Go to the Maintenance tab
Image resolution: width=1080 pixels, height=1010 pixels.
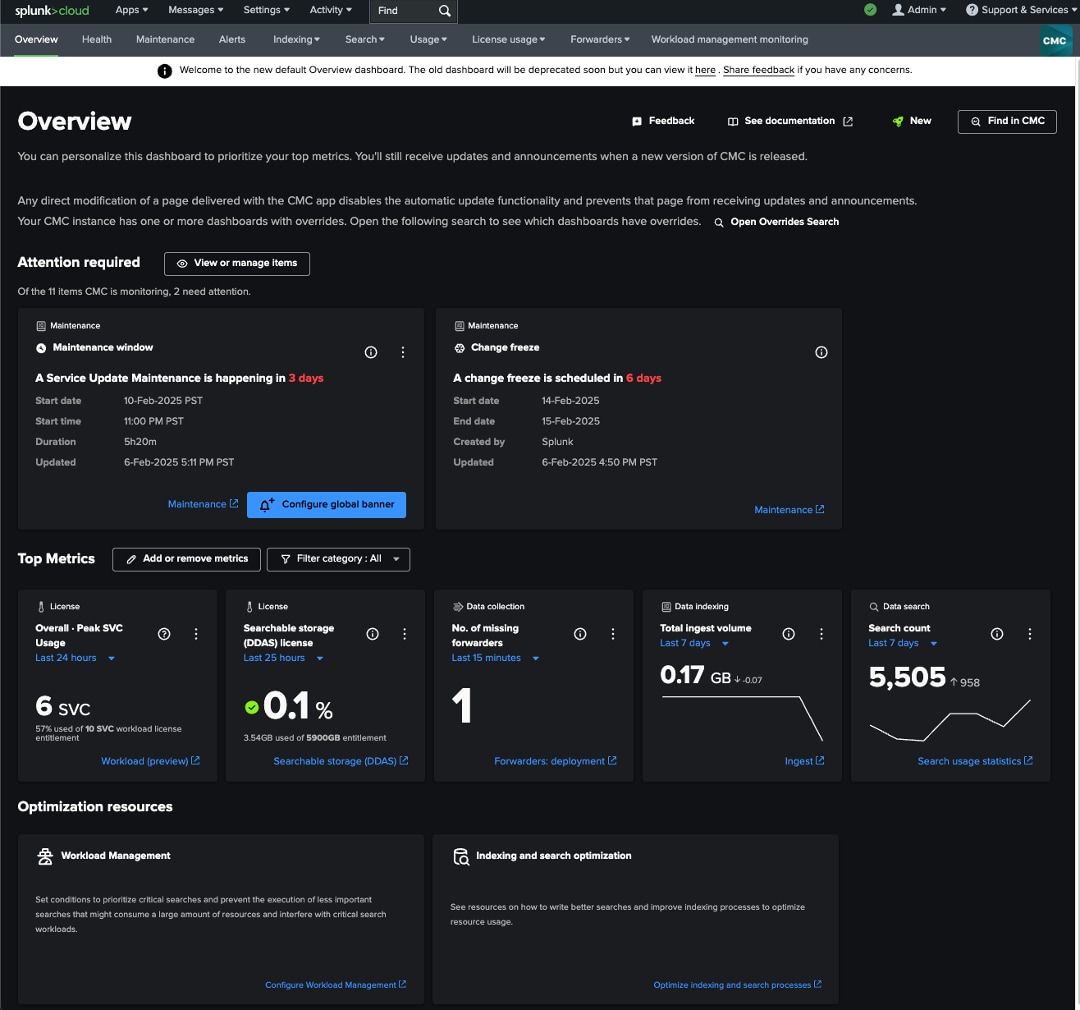pos(165,40)
